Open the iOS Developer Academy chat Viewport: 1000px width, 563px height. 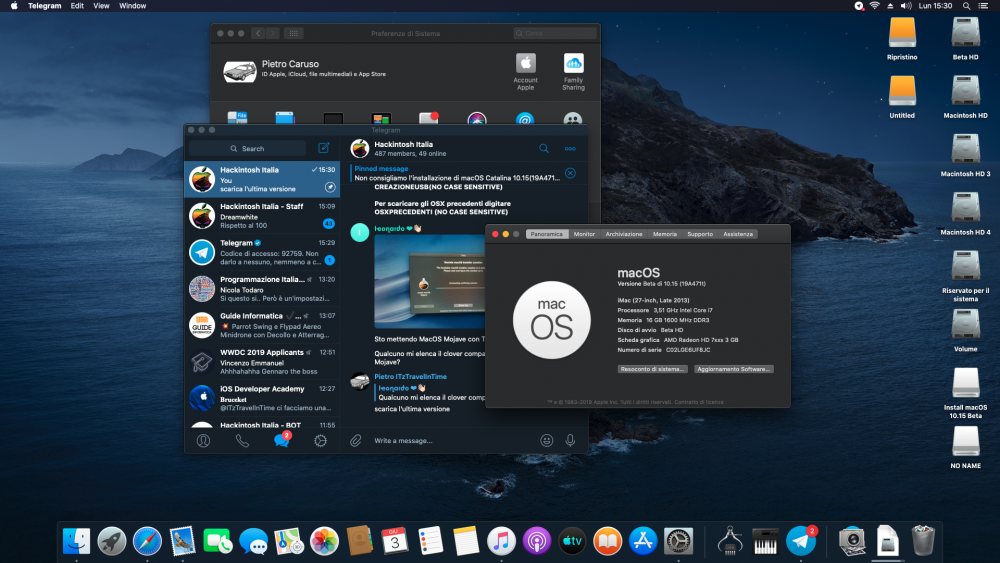tap(262, 397)
